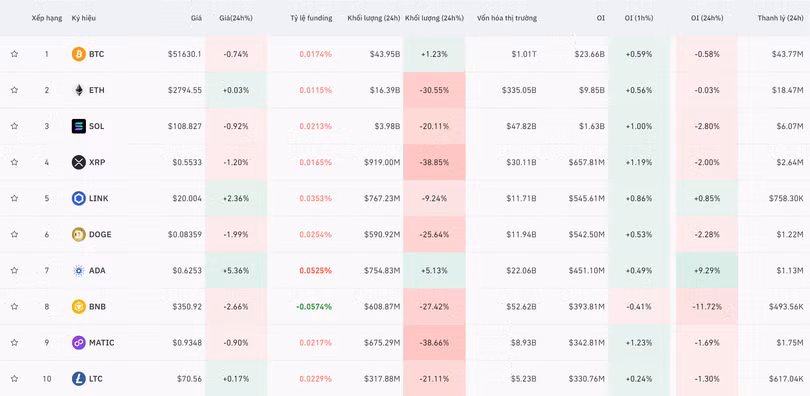Viewport: 810px width, 396px height.
Task: Click SOL open interest $1.63B
Action: (592, 126)
